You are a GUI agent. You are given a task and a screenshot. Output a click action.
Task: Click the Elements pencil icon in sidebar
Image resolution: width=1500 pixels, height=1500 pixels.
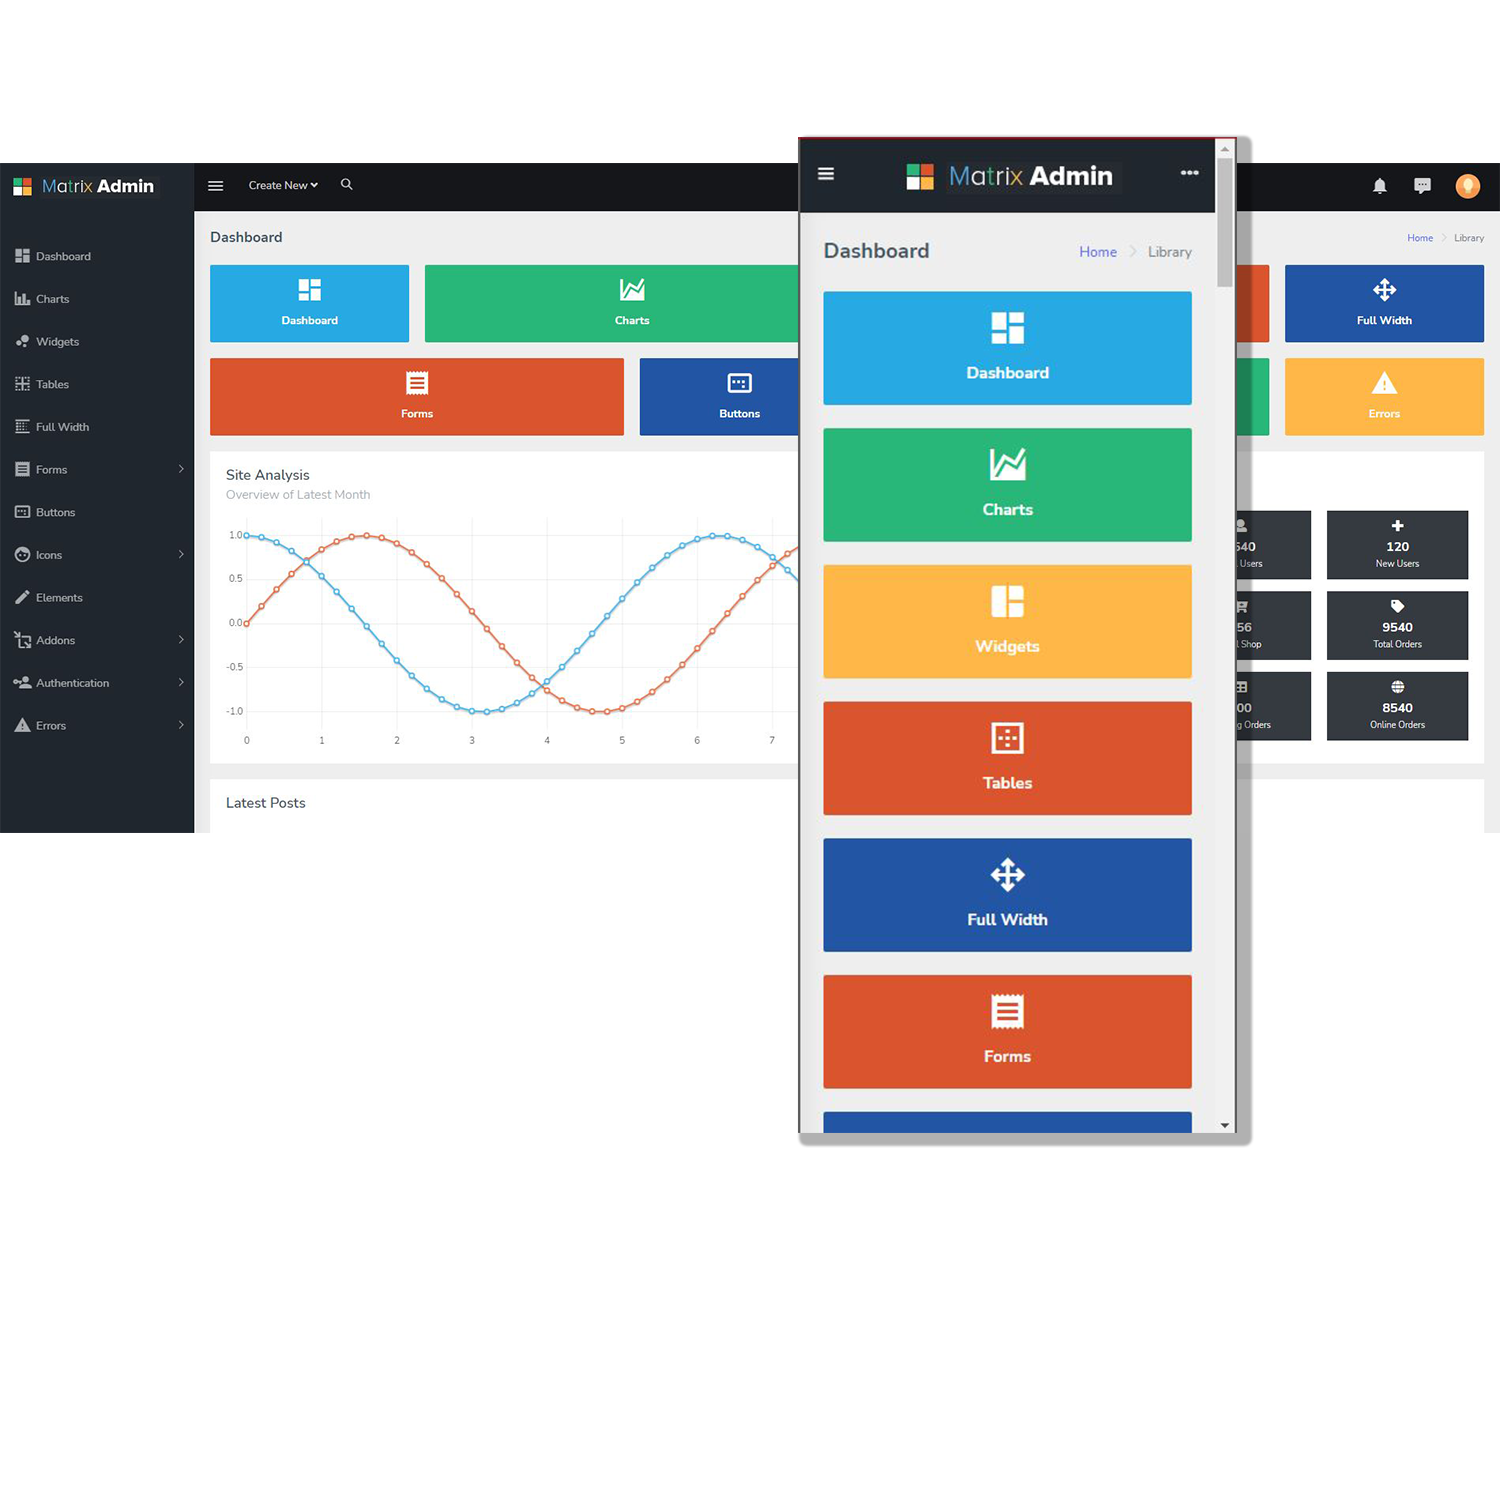(x=22, y=597)
